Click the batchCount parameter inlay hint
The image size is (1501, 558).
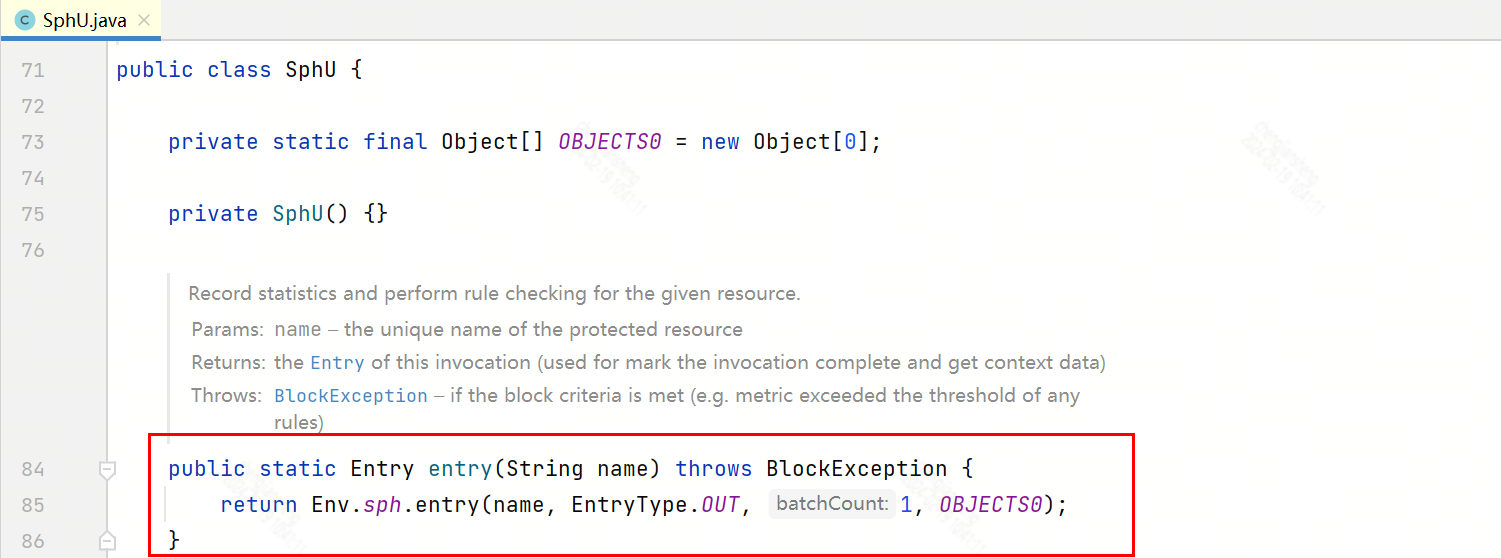[832, 504]
